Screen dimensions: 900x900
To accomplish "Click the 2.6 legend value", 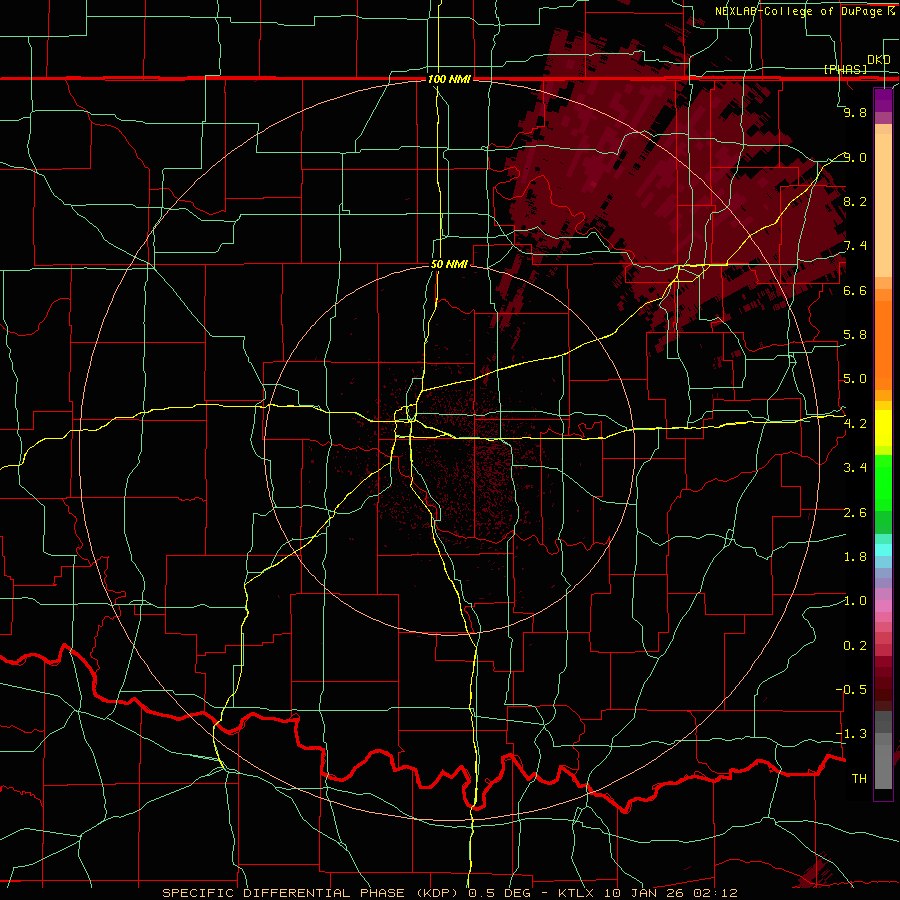I will pyautogui.click(x=855, y=512).
